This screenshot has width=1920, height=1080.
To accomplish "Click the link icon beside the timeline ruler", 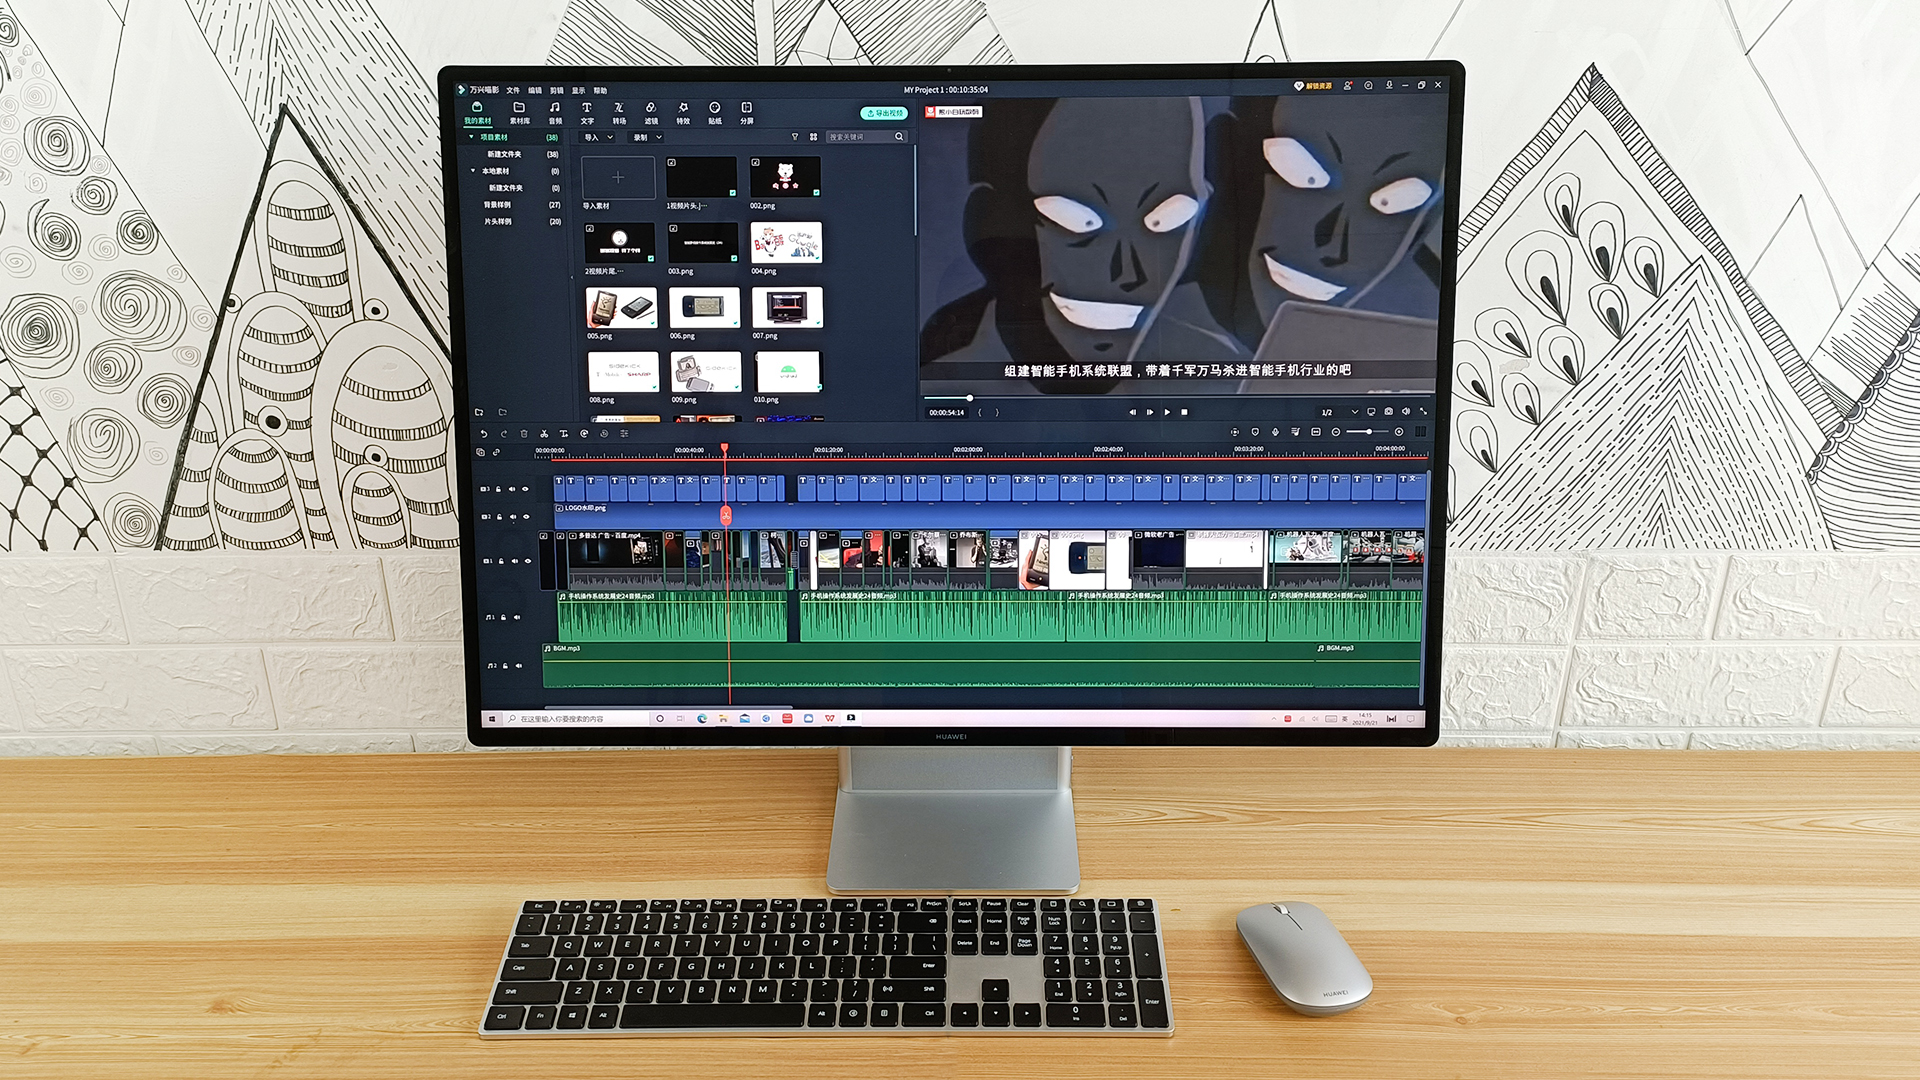I will point(496,452).
